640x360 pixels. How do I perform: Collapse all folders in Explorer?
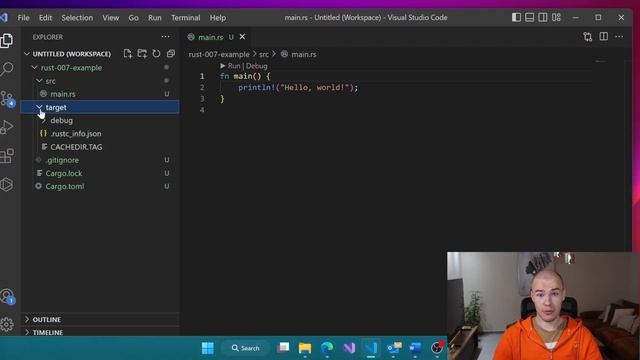pyautogui.click(x=171, y=53)
